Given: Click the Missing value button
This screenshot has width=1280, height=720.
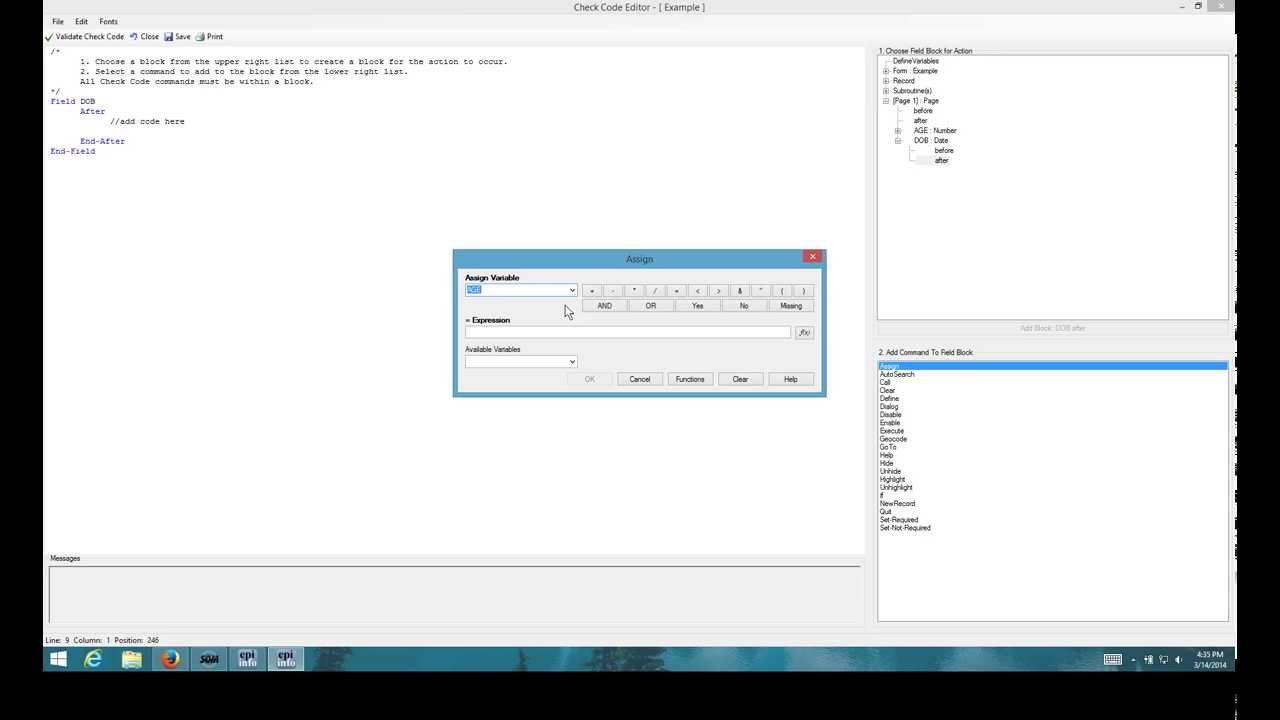Looking at the screenshot, I should tap(791, 306).
